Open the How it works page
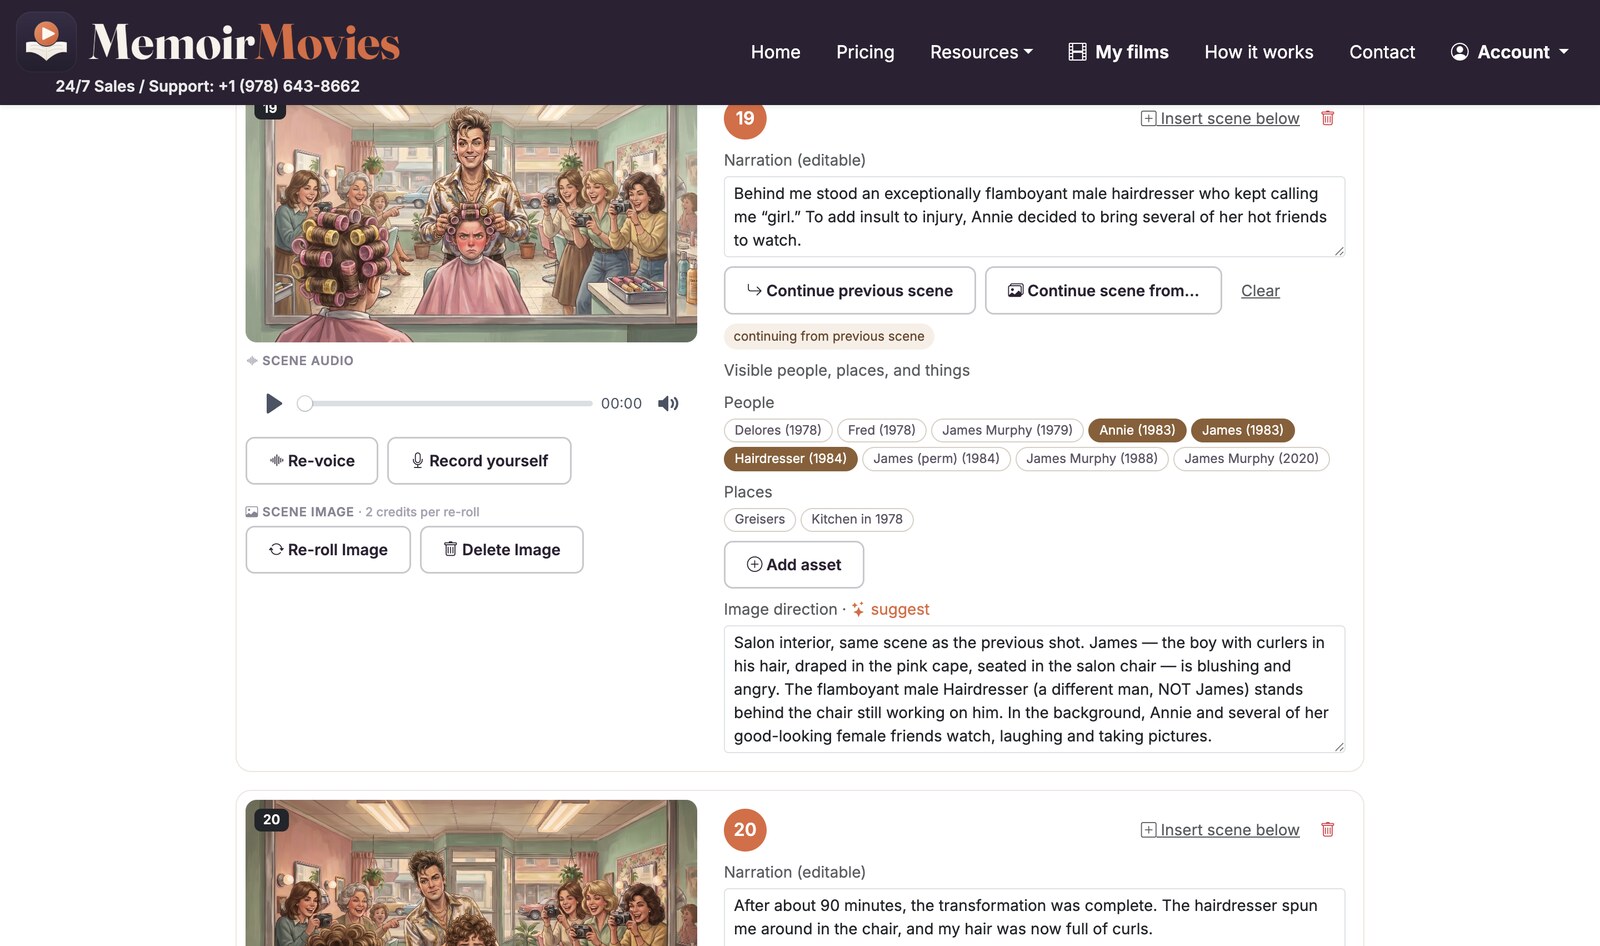1600x946 pixels. coord(1259,52)
